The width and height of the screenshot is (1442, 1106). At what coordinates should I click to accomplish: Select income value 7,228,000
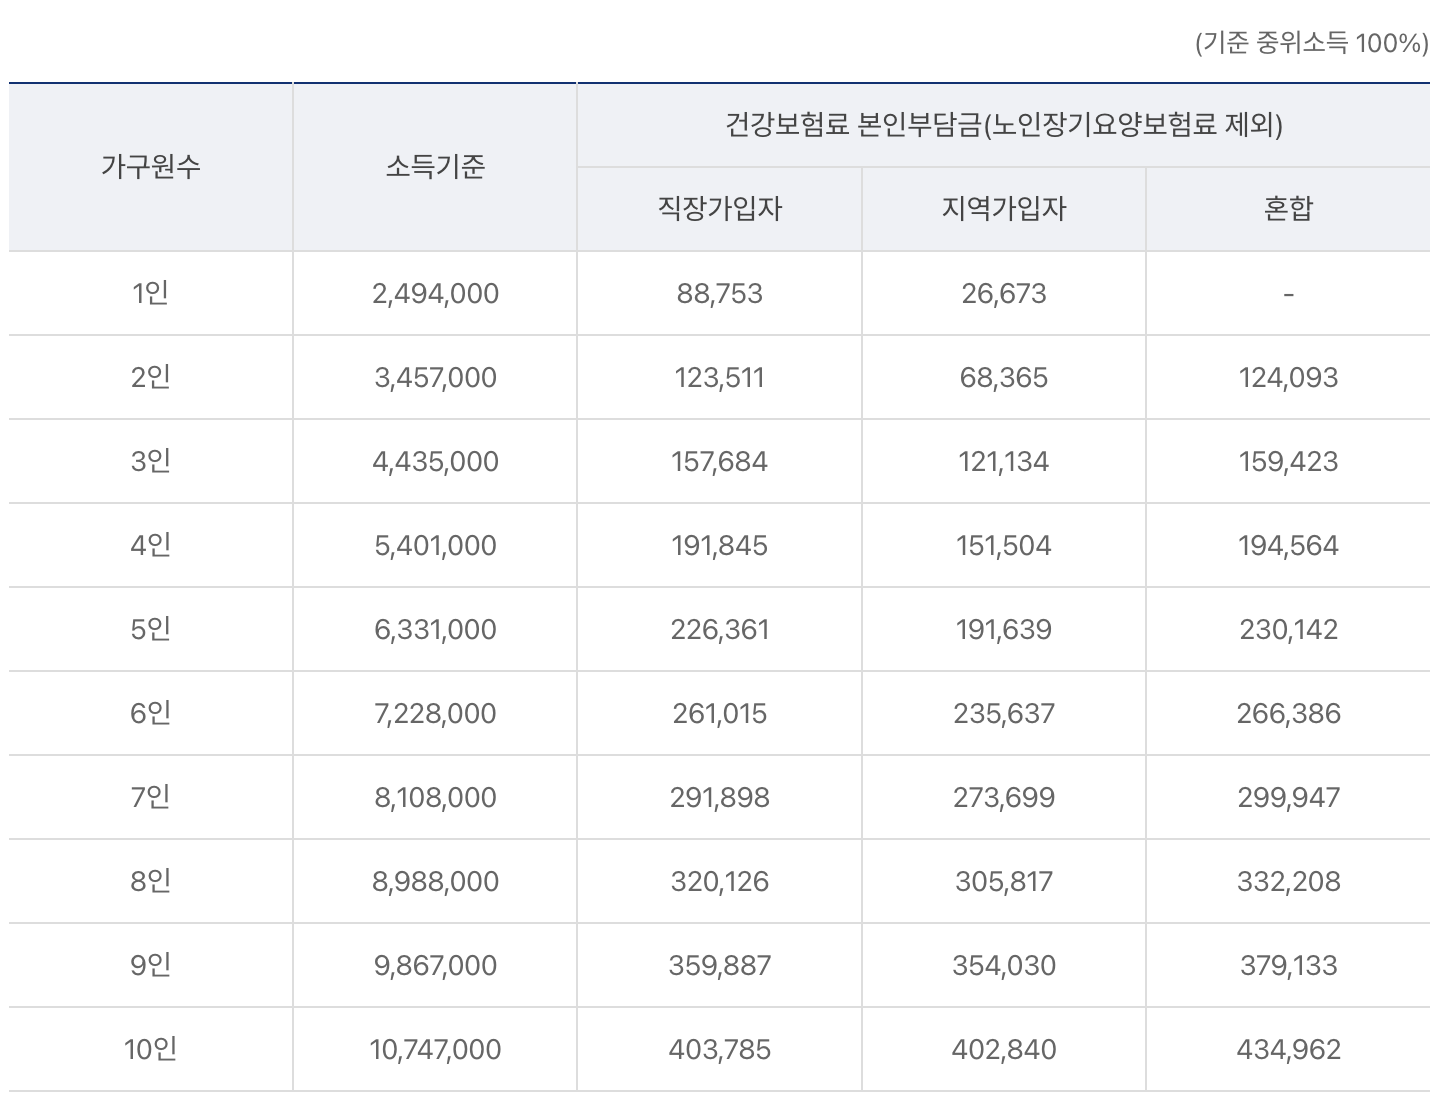pyautogui.click(x=435, y=713)
